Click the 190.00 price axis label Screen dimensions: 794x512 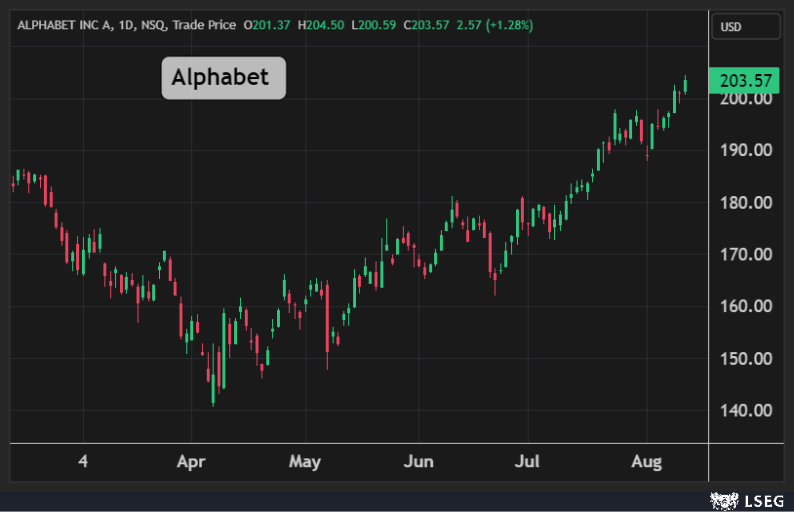pyautogui.click(x=743, y=150)
